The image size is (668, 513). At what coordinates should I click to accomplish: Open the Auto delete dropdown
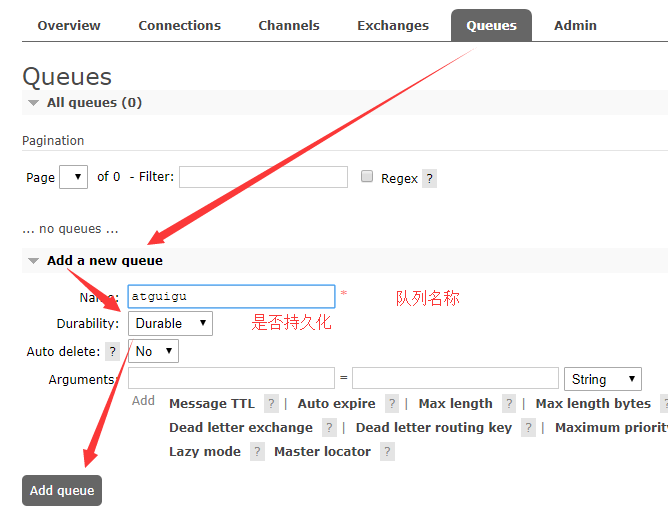tap(153, 351)
